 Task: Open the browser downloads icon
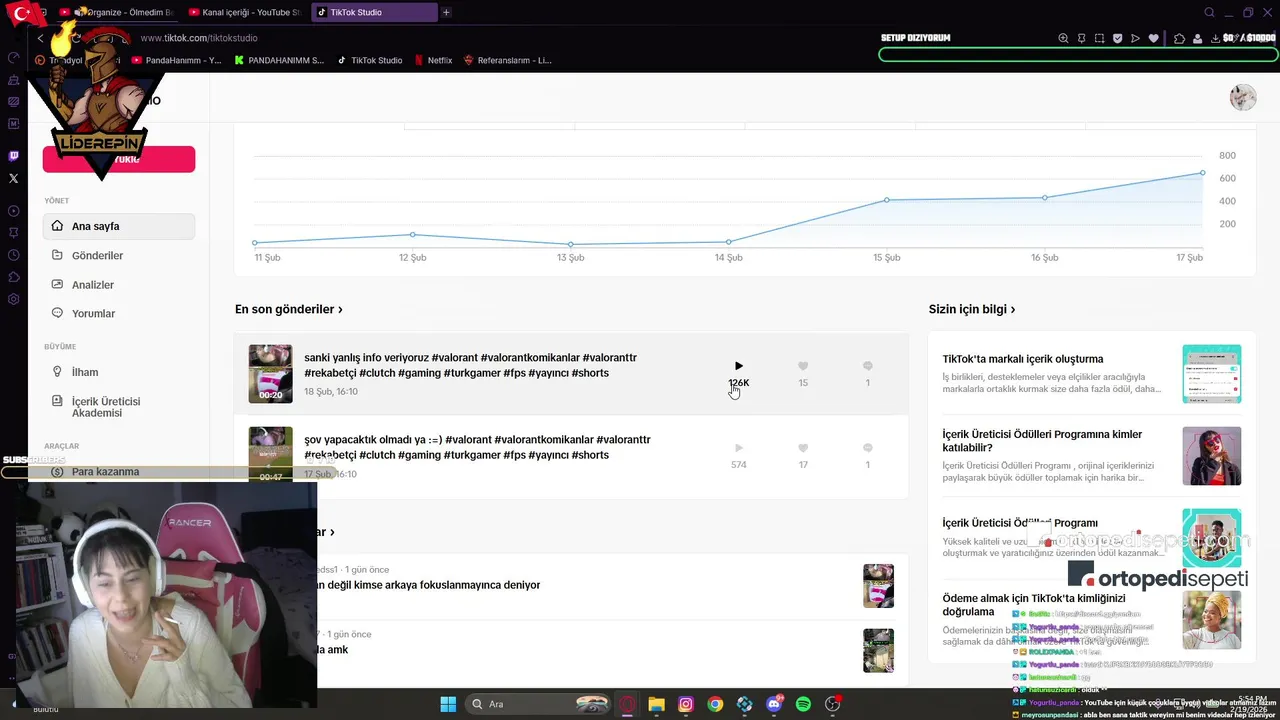pos(1214,38)
